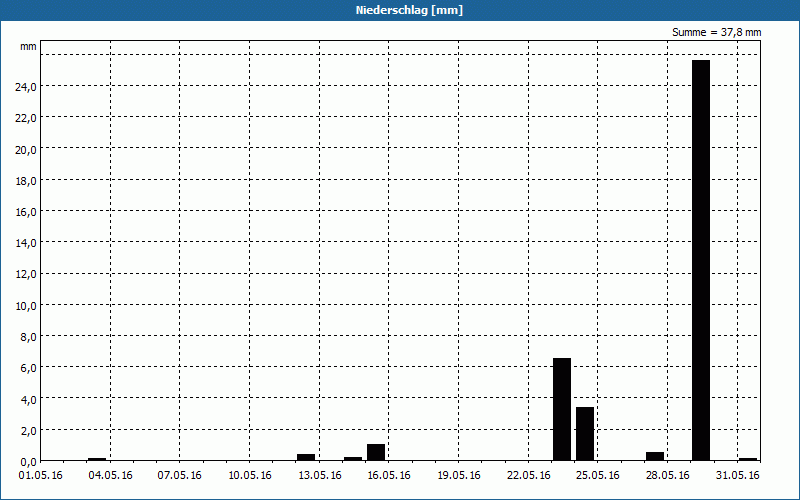Click the 6,0 y-axis value
Image resolution: width=800 pixels, height=500 pixels.
pos(29,368)
